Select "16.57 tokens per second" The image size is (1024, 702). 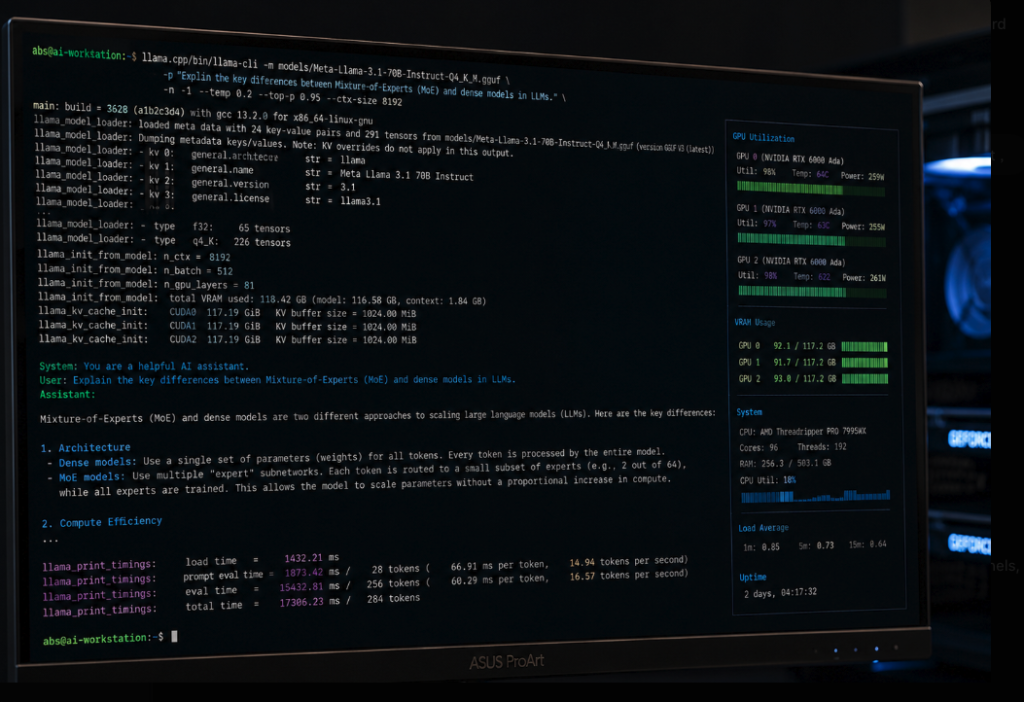pos(628,575)
